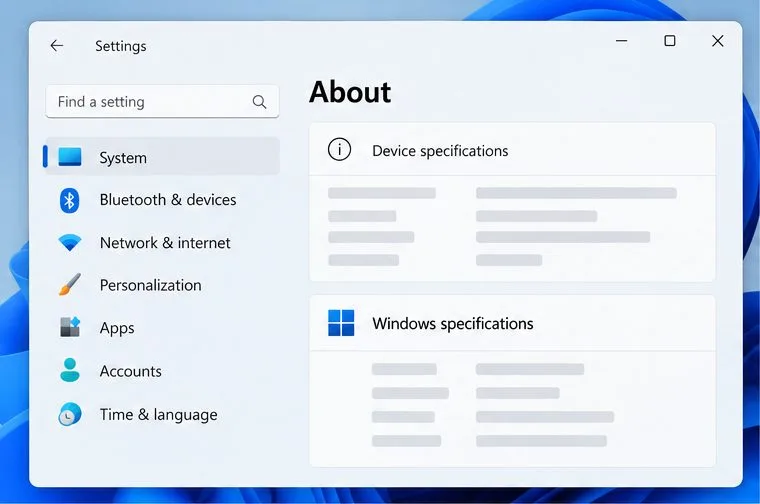This screenshot has width=760, height=504.
Task: Collapse the Device specifications section
Action: coord(512,150)
